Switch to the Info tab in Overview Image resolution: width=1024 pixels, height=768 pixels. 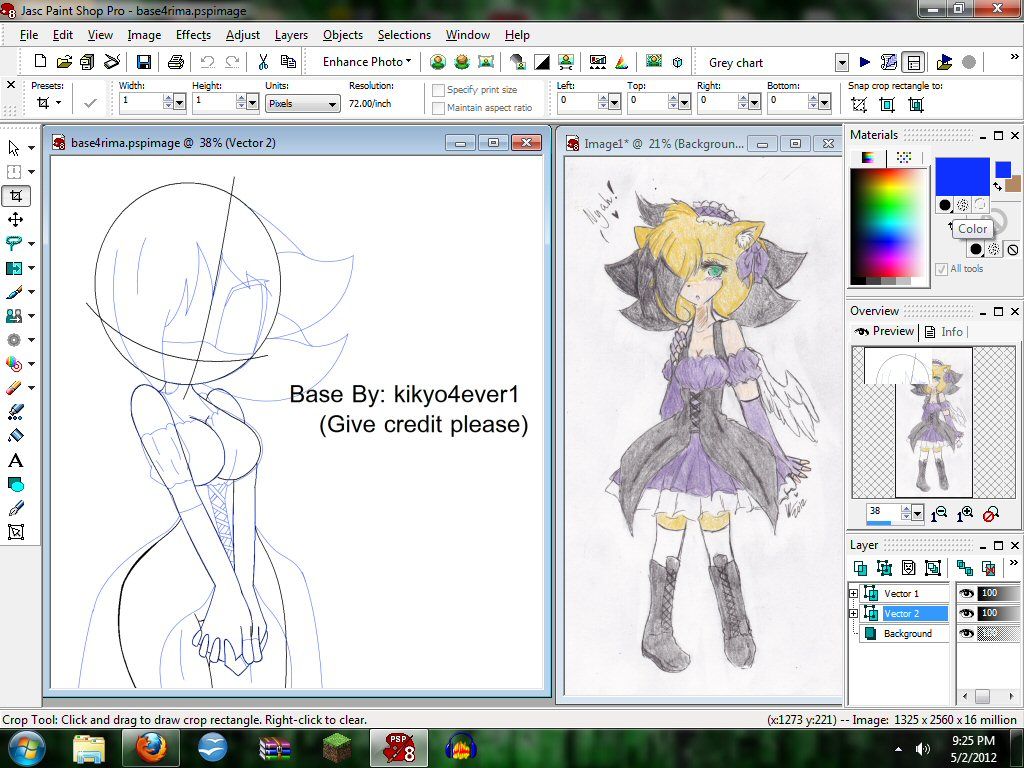[x=945, y=332]
